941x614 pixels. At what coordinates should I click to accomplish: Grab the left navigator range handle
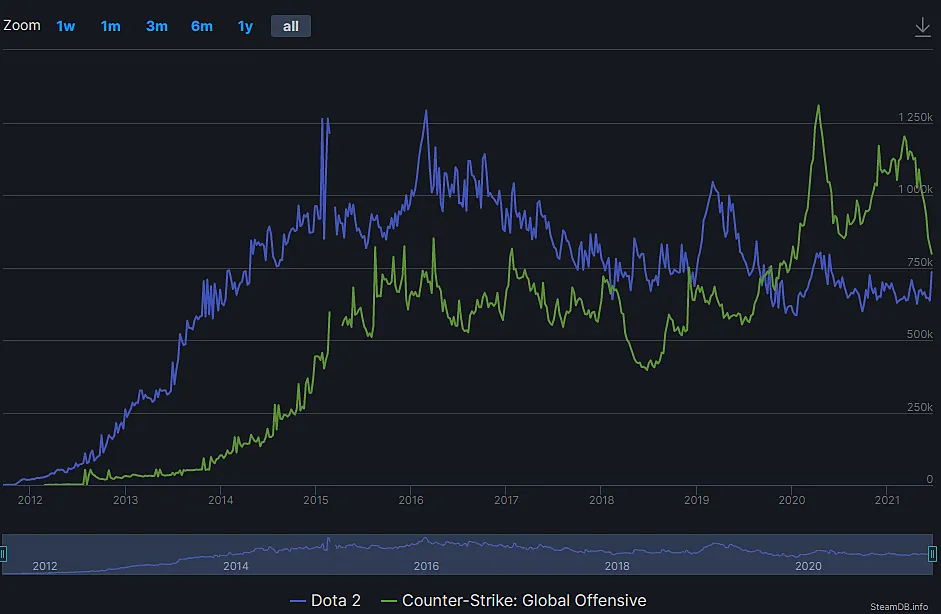3,553
